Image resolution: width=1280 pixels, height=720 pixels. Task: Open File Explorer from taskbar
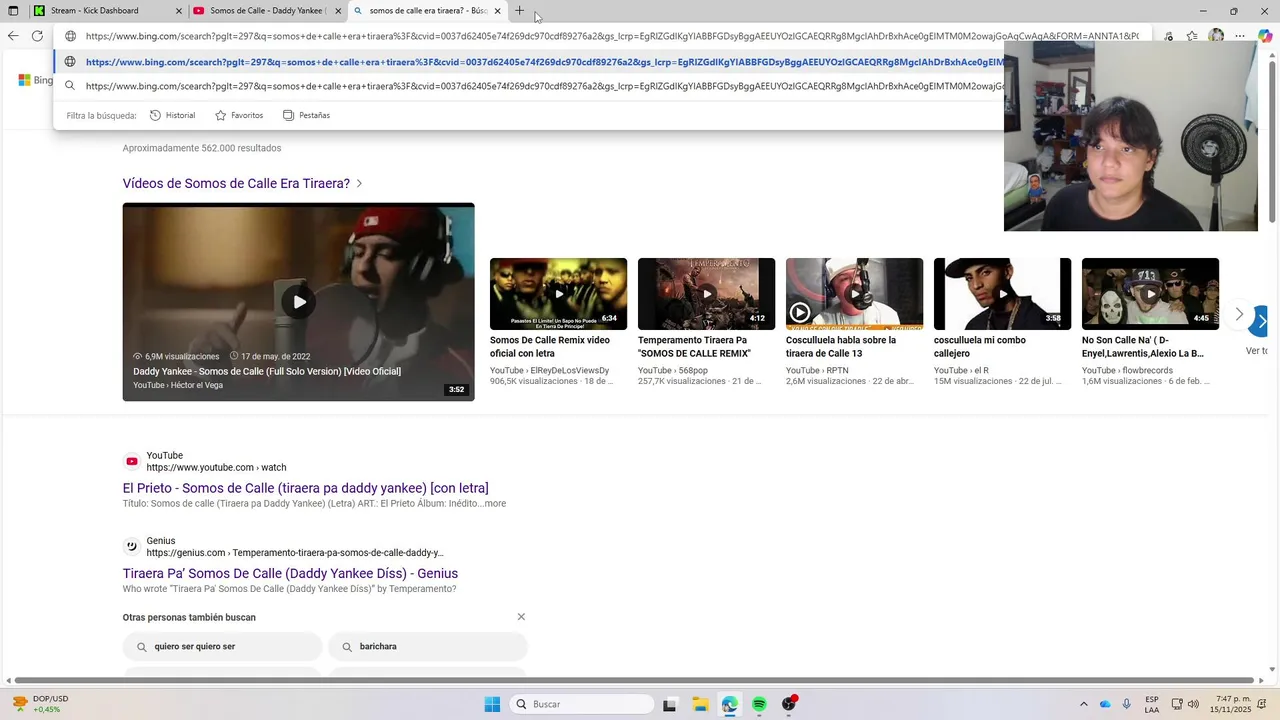tap(700, 704)
